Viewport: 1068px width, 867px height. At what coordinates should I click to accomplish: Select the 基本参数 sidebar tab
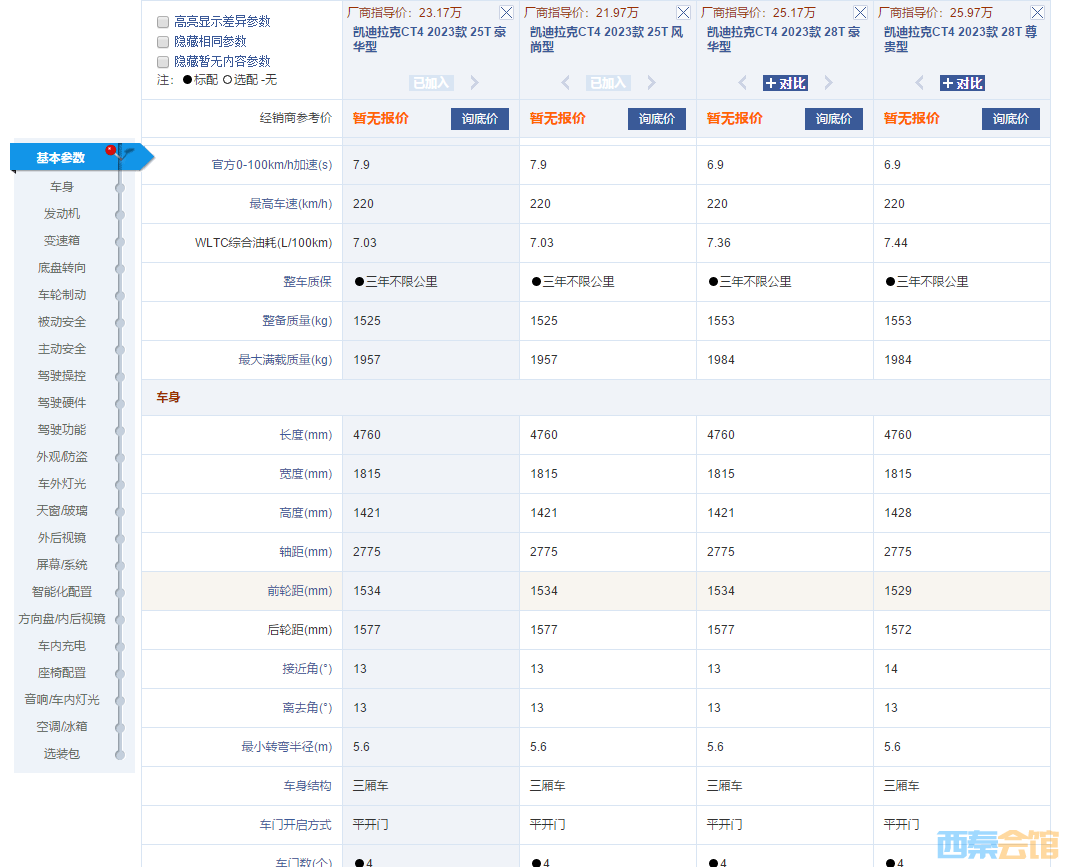62,157
